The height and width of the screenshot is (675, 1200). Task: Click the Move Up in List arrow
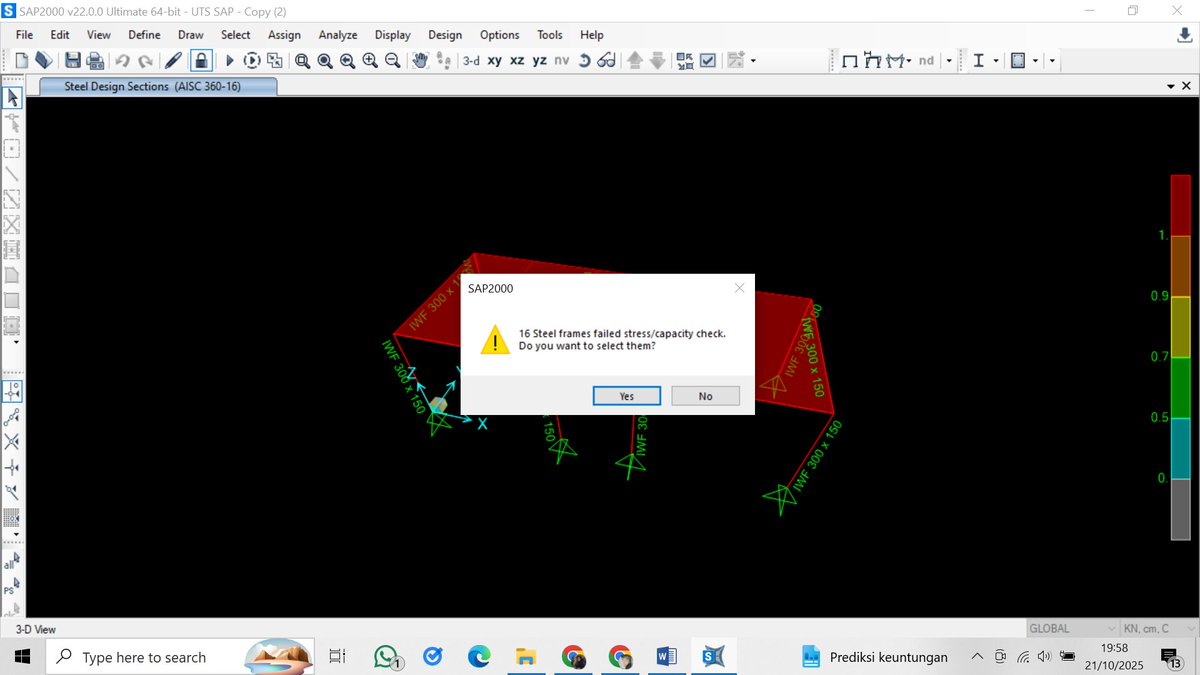pyautogui.click(x=634, y=61)
